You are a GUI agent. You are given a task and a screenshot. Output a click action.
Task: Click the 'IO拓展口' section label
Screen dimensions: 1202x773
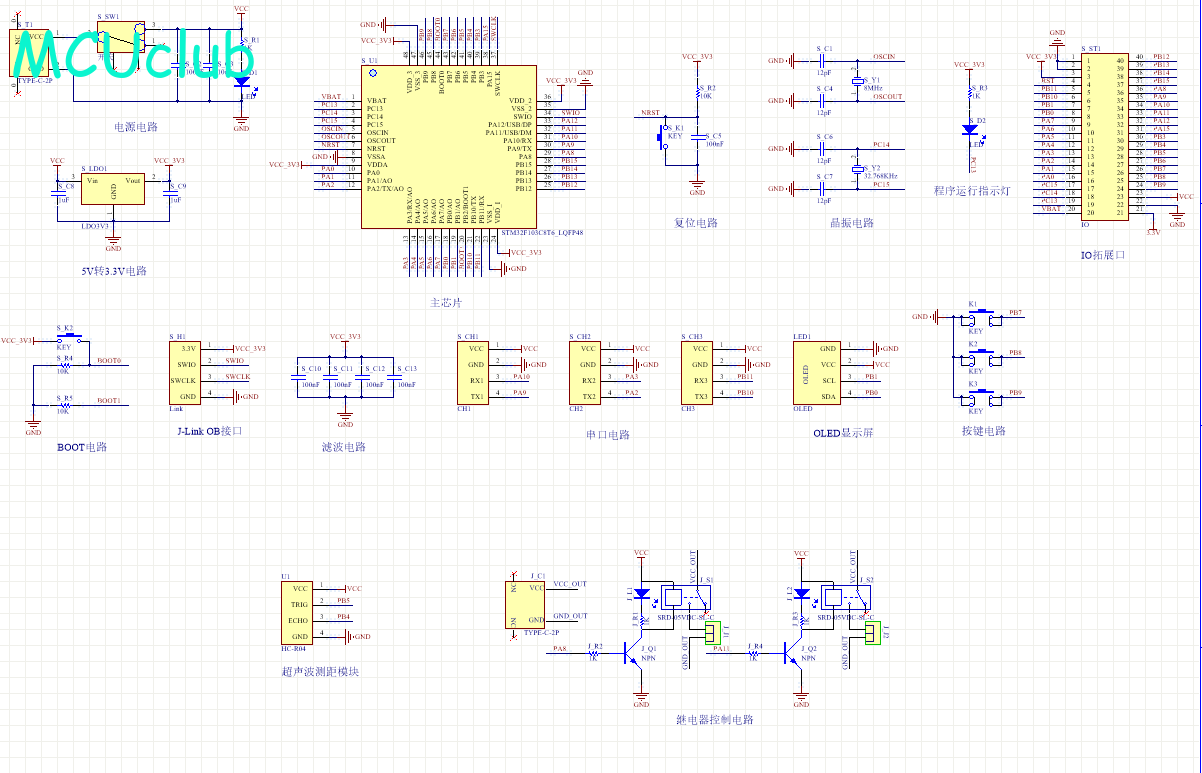click(x=1103, y=255)
